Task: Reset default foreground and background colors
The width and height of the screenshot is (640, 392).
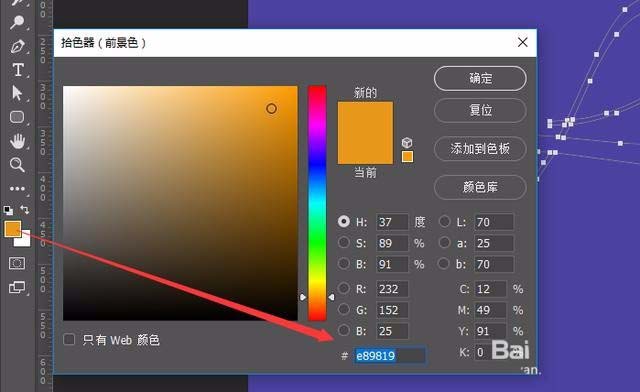Action: [8, 210]
